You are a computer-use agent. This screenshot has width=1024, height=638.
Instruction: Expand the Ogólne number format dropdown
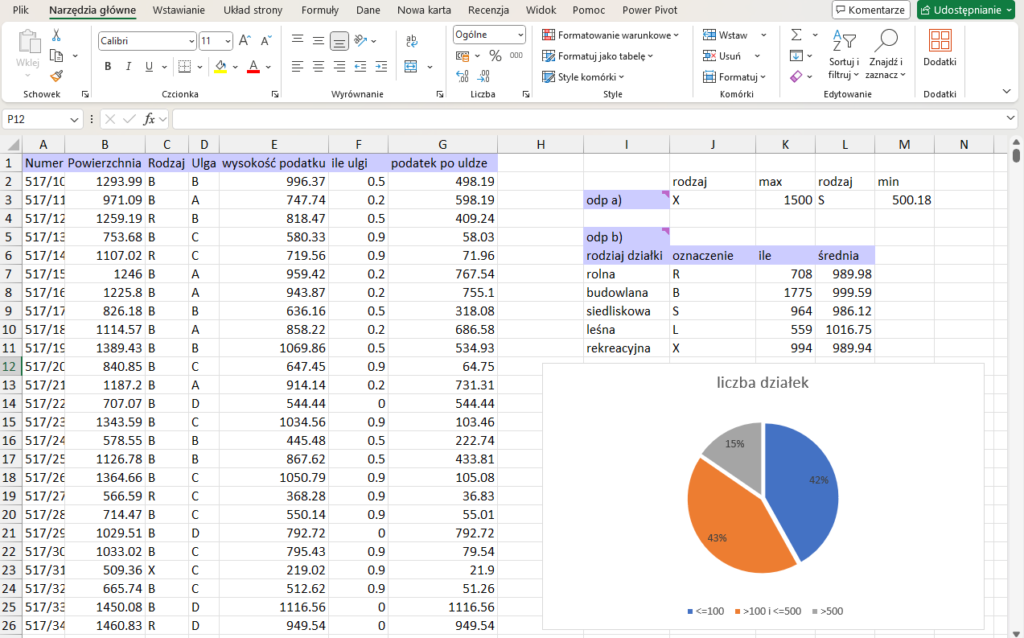[520, 34]
